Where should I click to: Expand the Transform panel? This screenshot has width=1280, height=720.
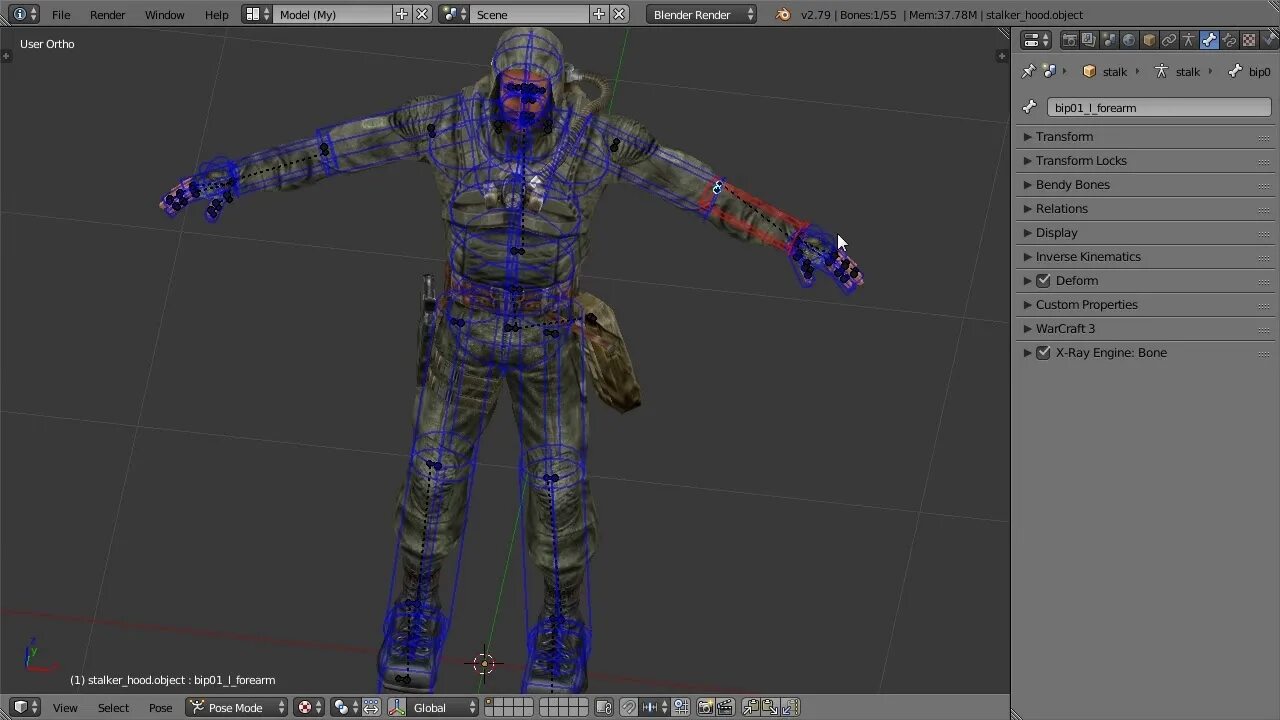(x=1064, y=137)
